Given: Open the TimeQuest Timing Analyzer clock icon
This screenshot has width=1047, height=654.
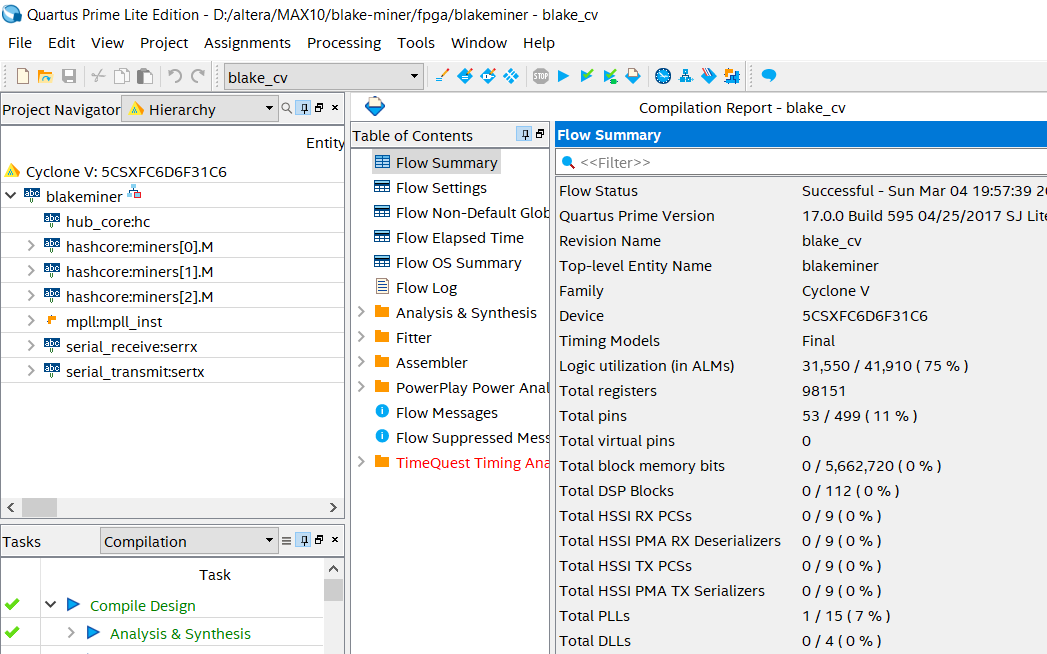Looking at the screenshot, I should point(663,76).
